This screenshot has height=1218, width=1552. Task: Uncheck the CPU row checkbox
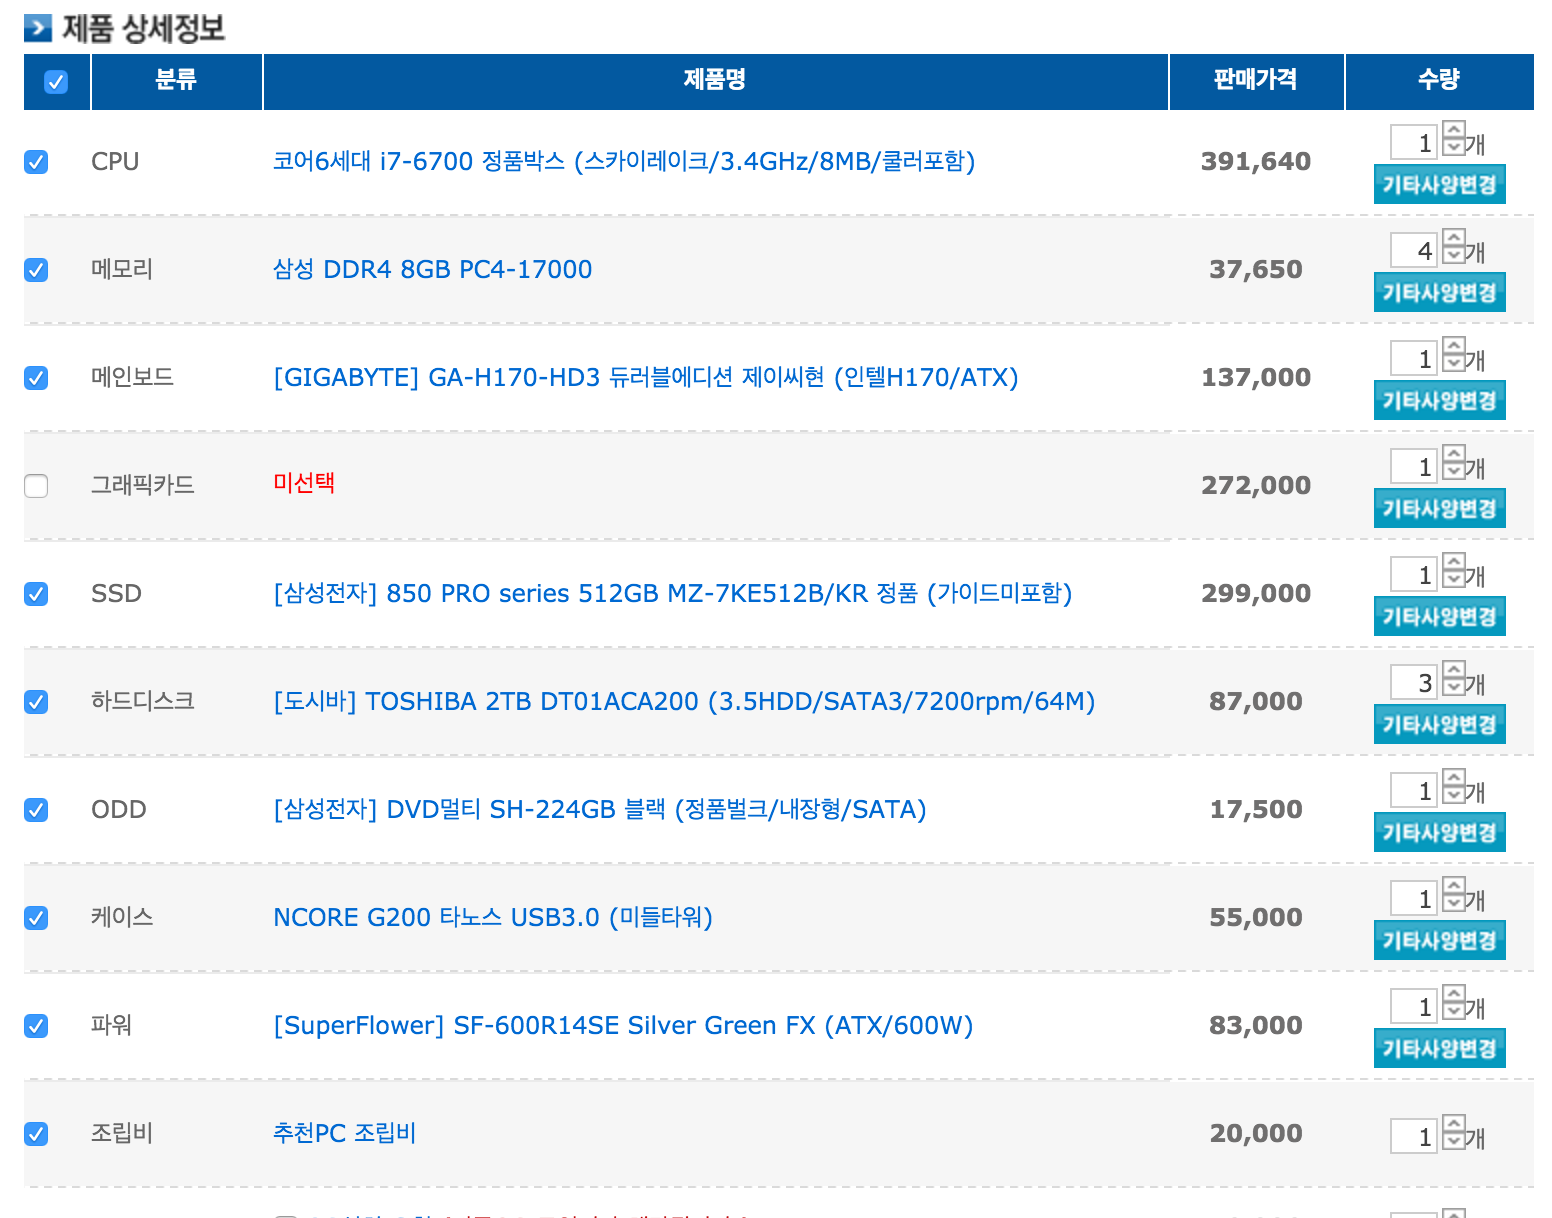point(36,162)
